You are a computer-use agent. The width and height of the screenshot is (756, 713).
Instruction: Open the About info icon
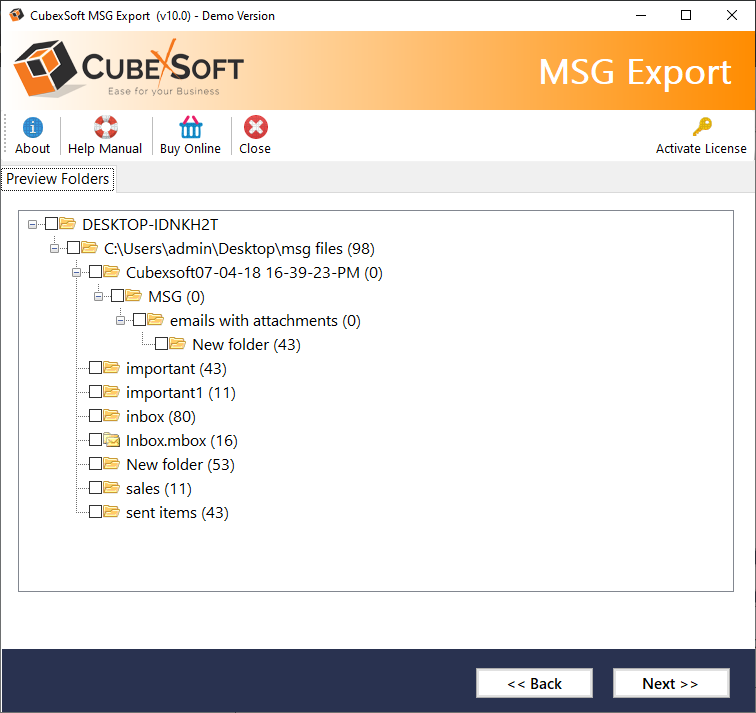tap(33, 128)
